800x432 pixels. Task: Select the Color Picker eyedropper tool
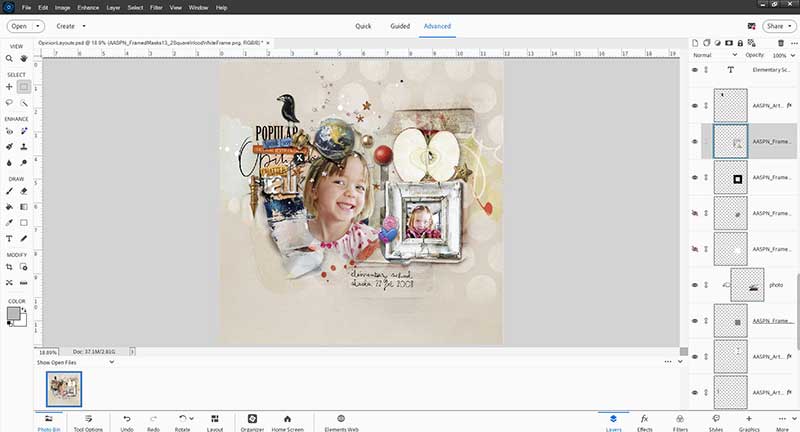click(9, 223)
